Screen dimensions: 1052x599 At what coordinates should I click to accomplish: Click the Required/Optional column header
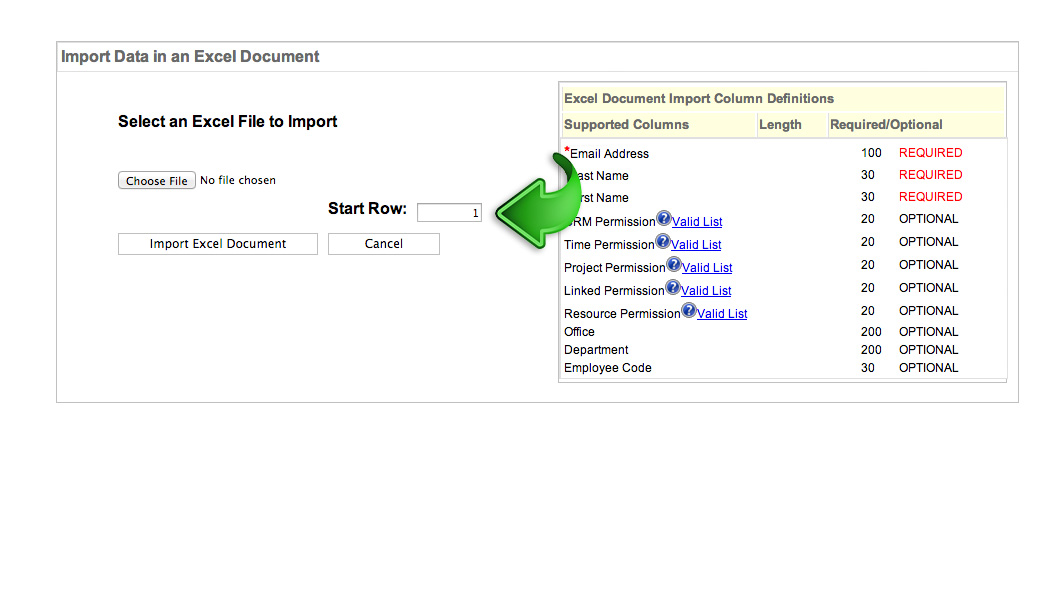[886, 125]
